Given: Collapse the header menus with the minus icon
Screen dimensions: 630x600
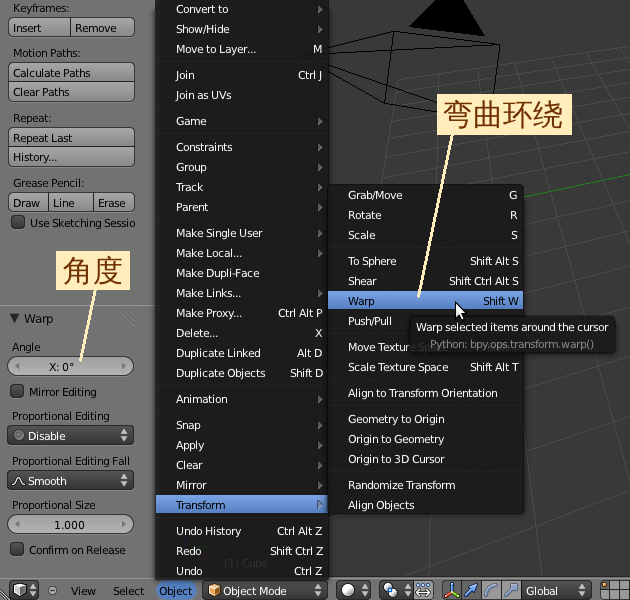Looking at the screenshot, I should (x=52, y=590).
